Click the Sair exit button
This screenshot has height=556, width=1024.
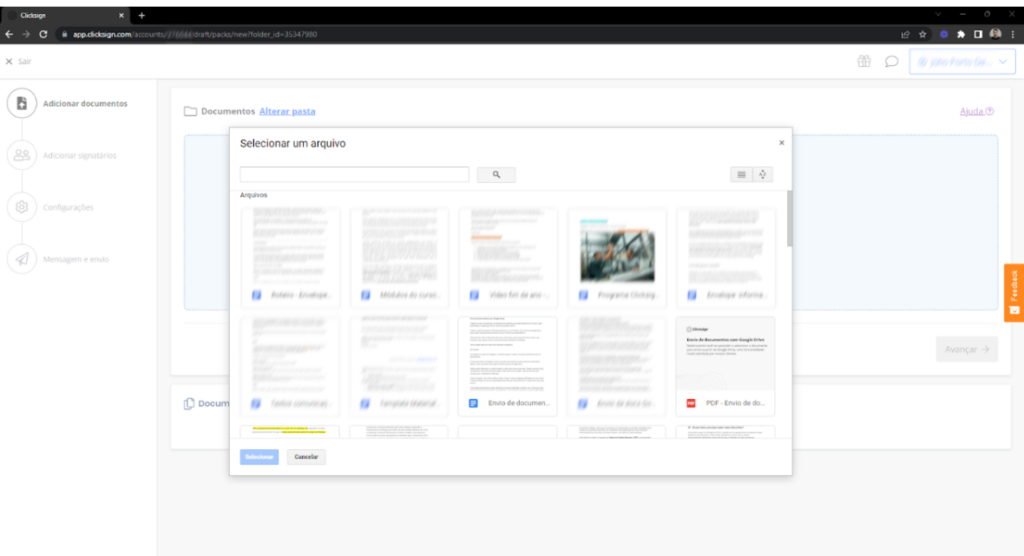[x=18, y=61]
